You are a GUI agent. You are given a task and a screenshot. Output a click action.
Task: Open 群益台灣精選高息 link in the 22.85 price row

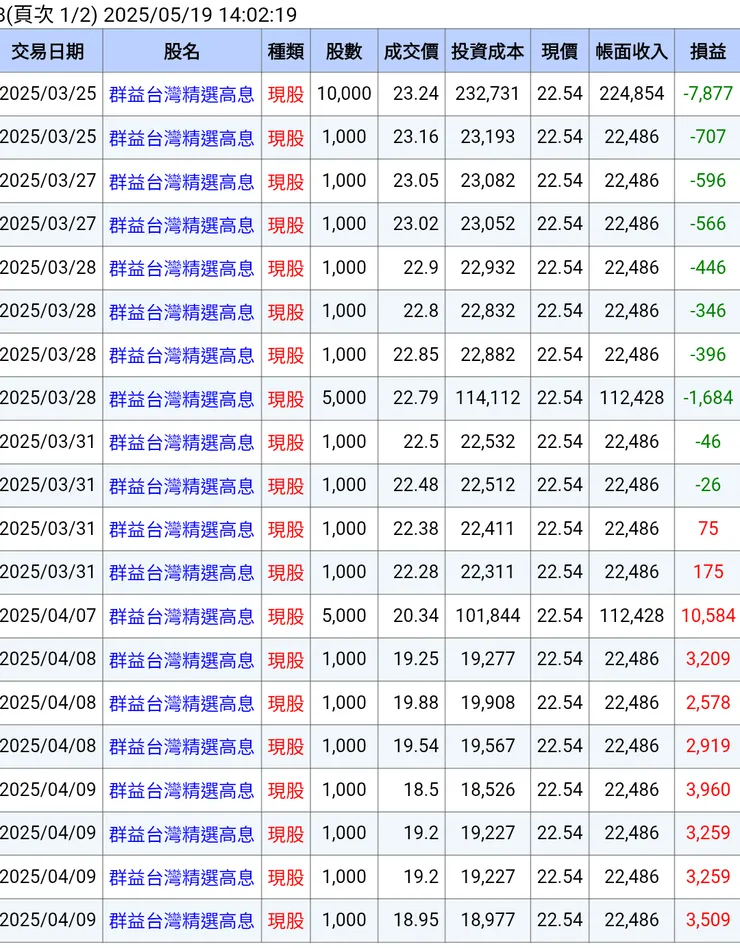tap(181, 356)
